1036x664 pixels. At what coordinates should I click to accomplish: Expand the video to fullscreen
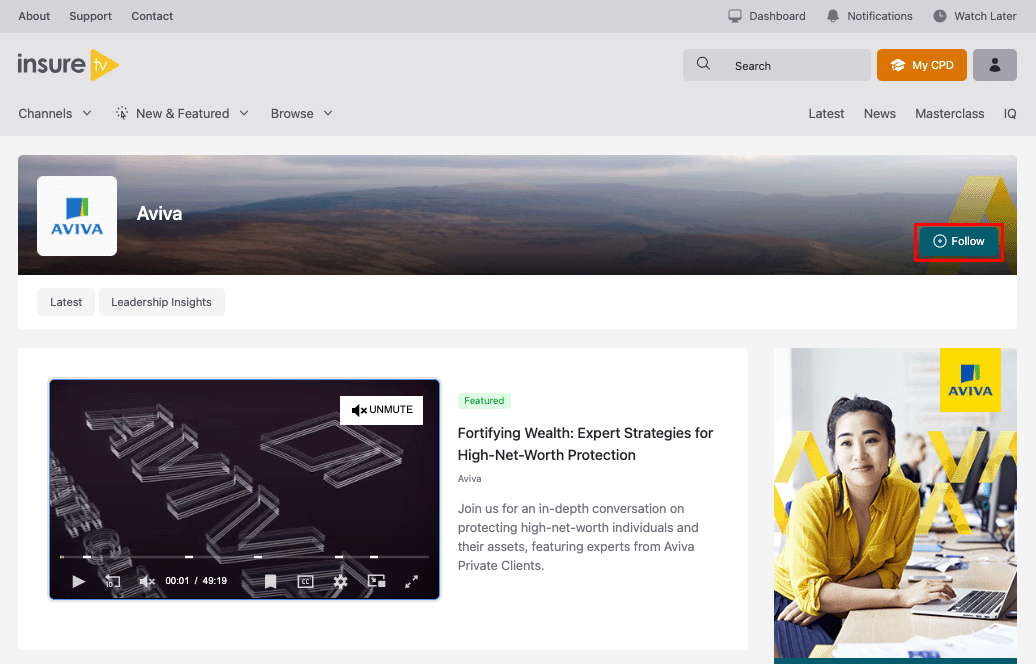[411, 581]
